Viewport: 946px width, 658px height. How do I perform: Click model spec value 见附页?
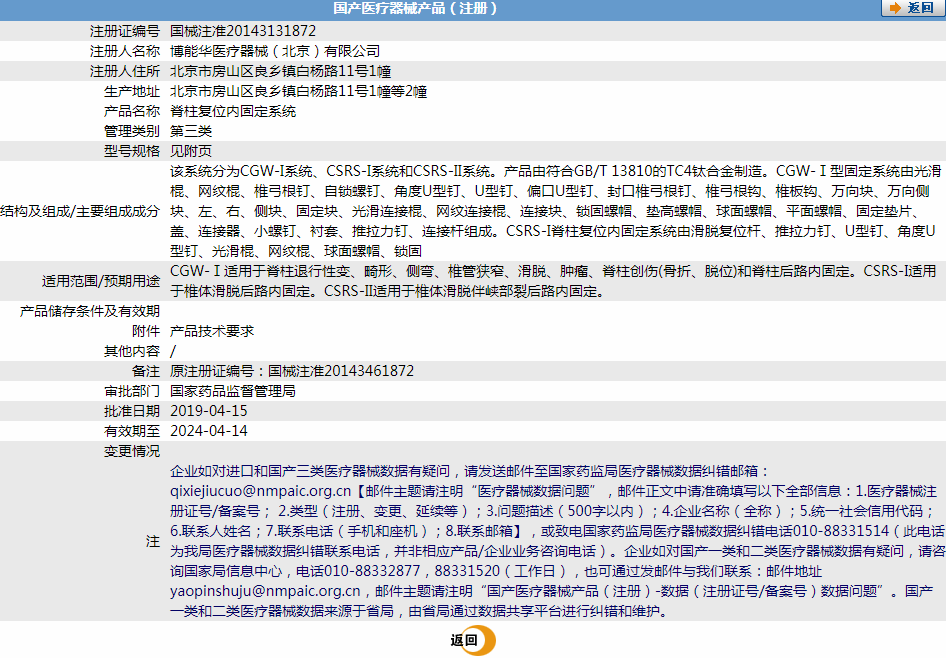click(191, 151)
